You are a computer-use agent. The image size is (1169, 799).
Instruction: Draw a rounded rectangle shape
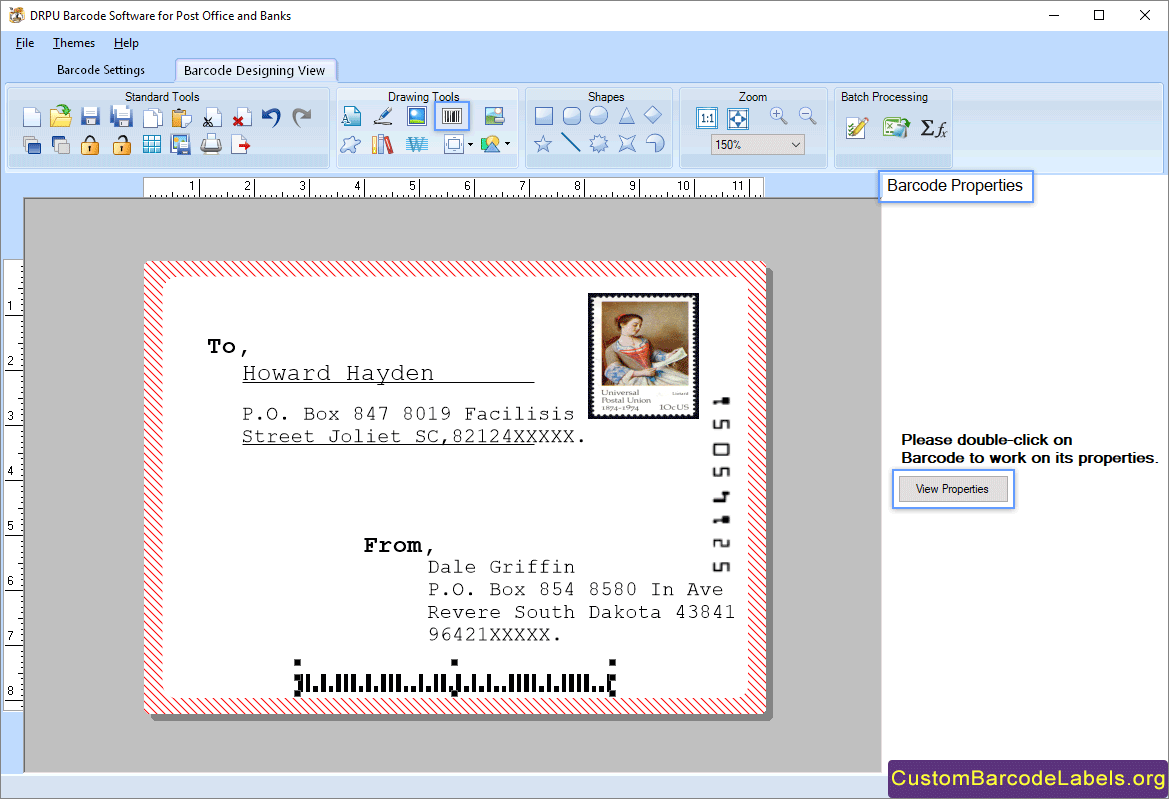572,116
